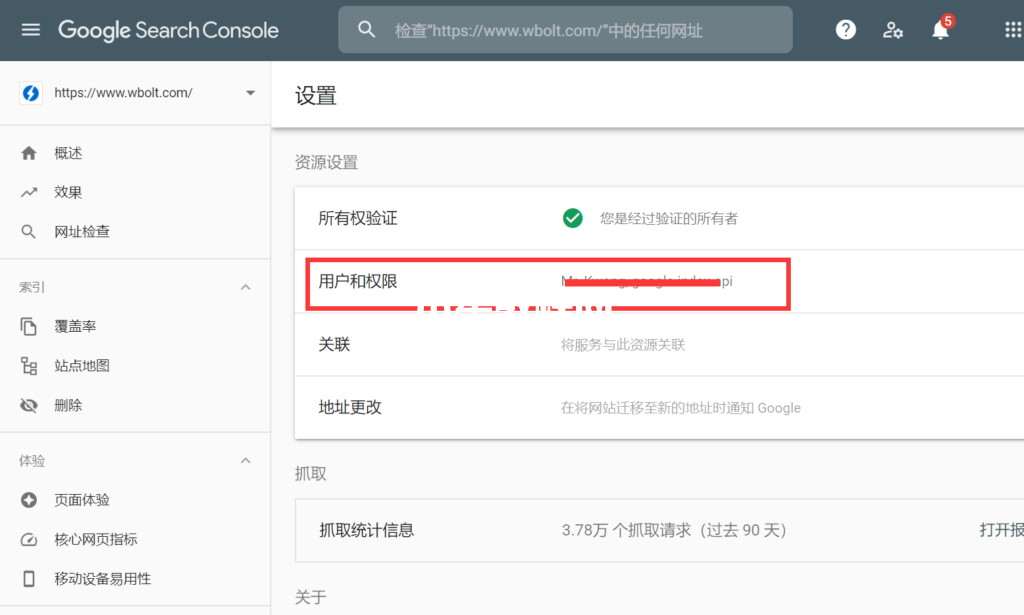This screenshot has height=615, width=1024.
Task: Open the Google apps grid icon
Action: tap(1013, 29)
